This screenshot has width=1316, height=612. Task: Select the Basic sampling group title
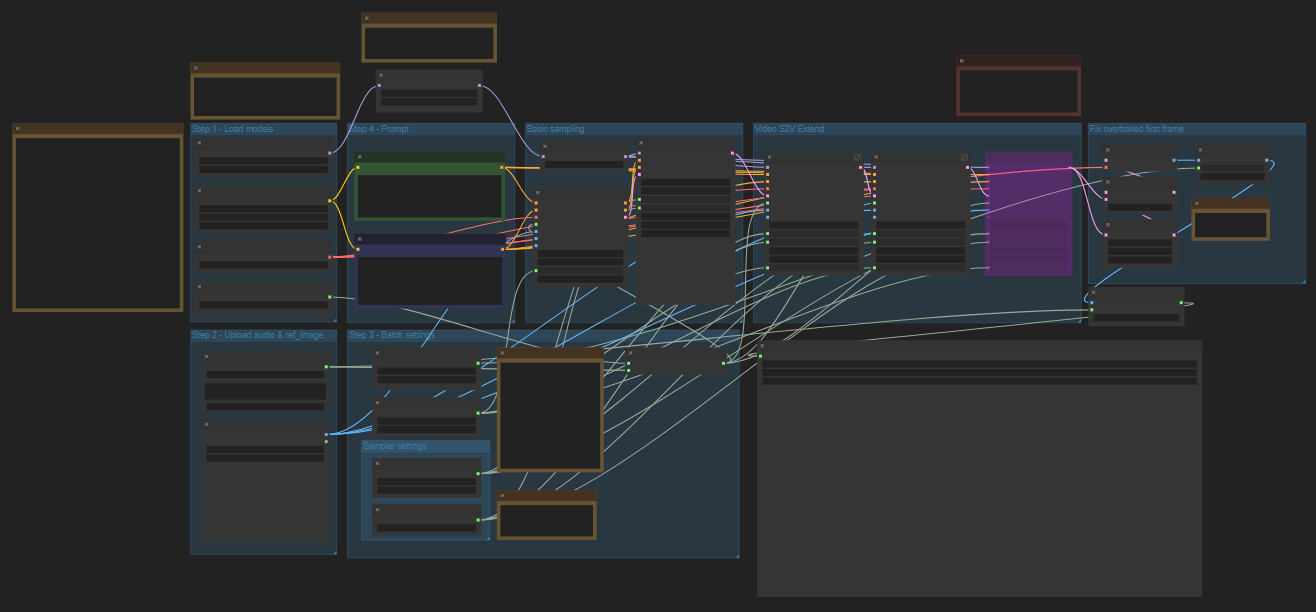556,129
